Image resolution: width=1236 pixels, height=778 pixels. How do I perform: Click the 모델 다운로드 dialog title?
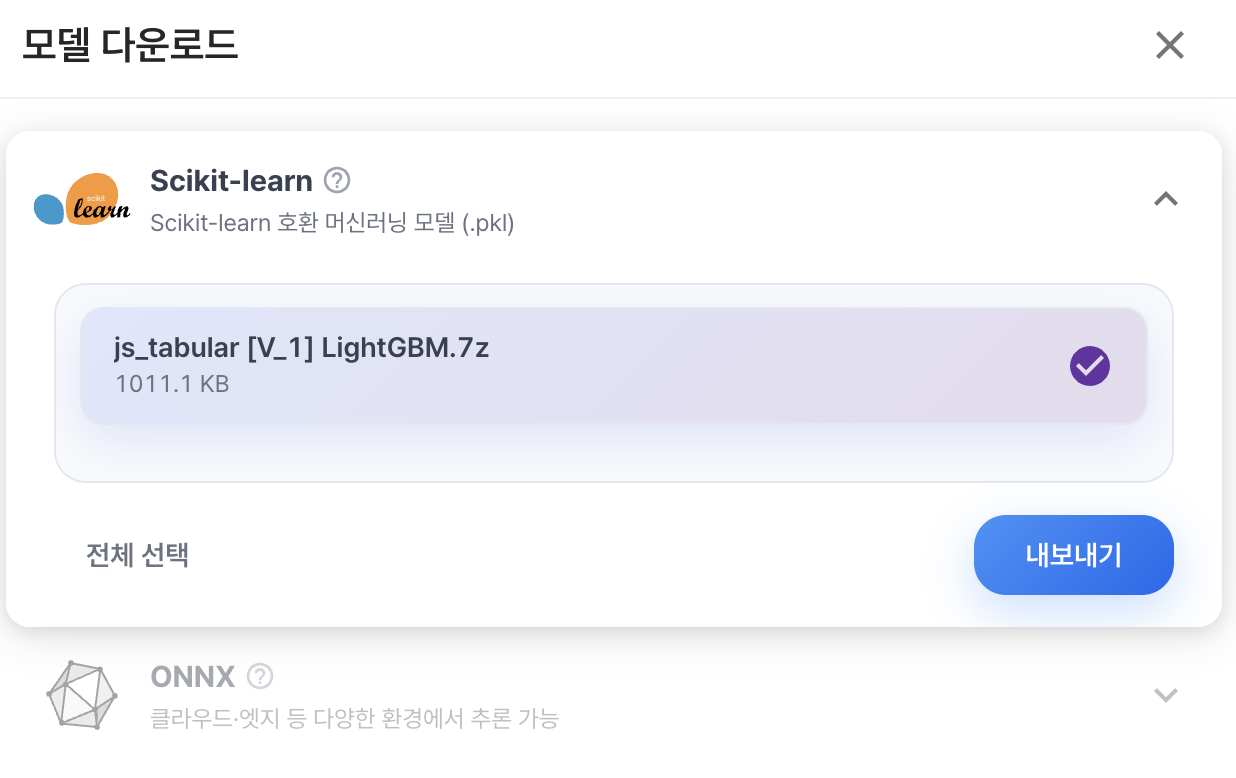(130, 46)
